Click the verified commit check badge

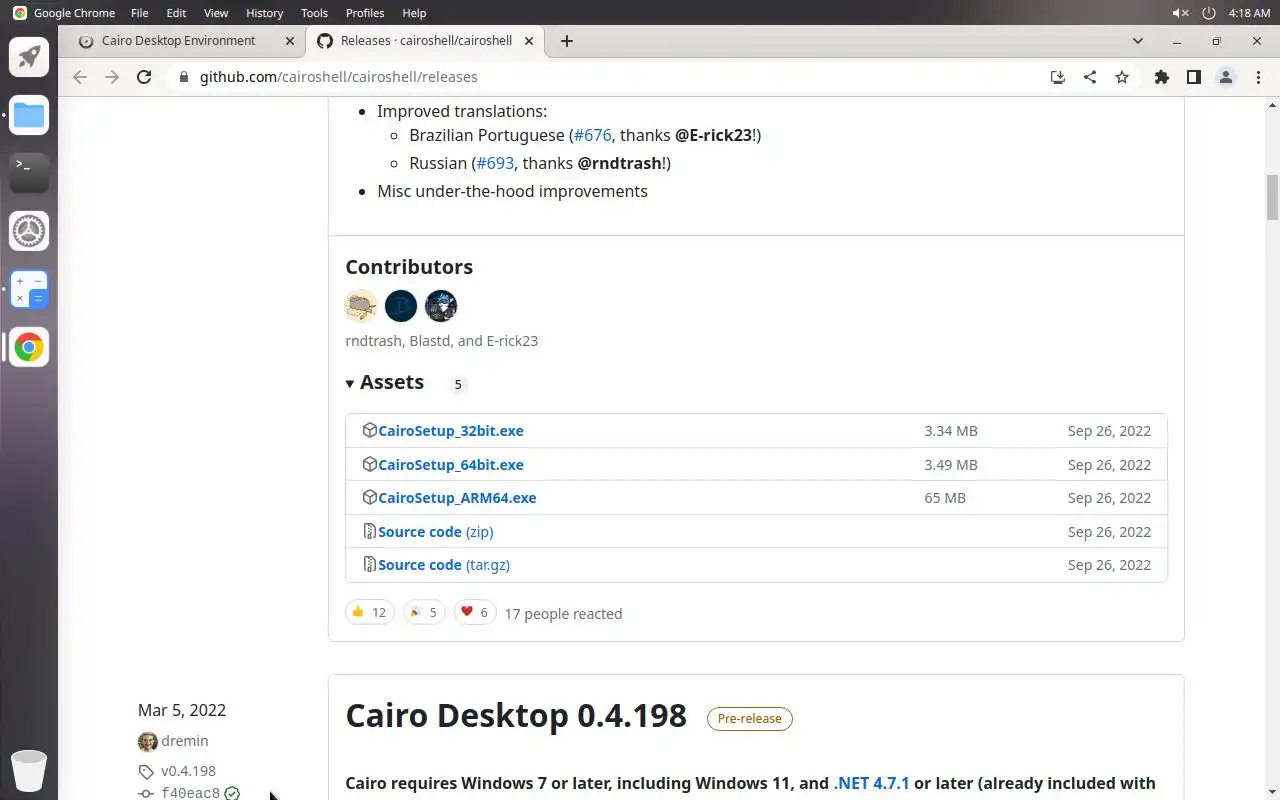[x=232, y=793]
